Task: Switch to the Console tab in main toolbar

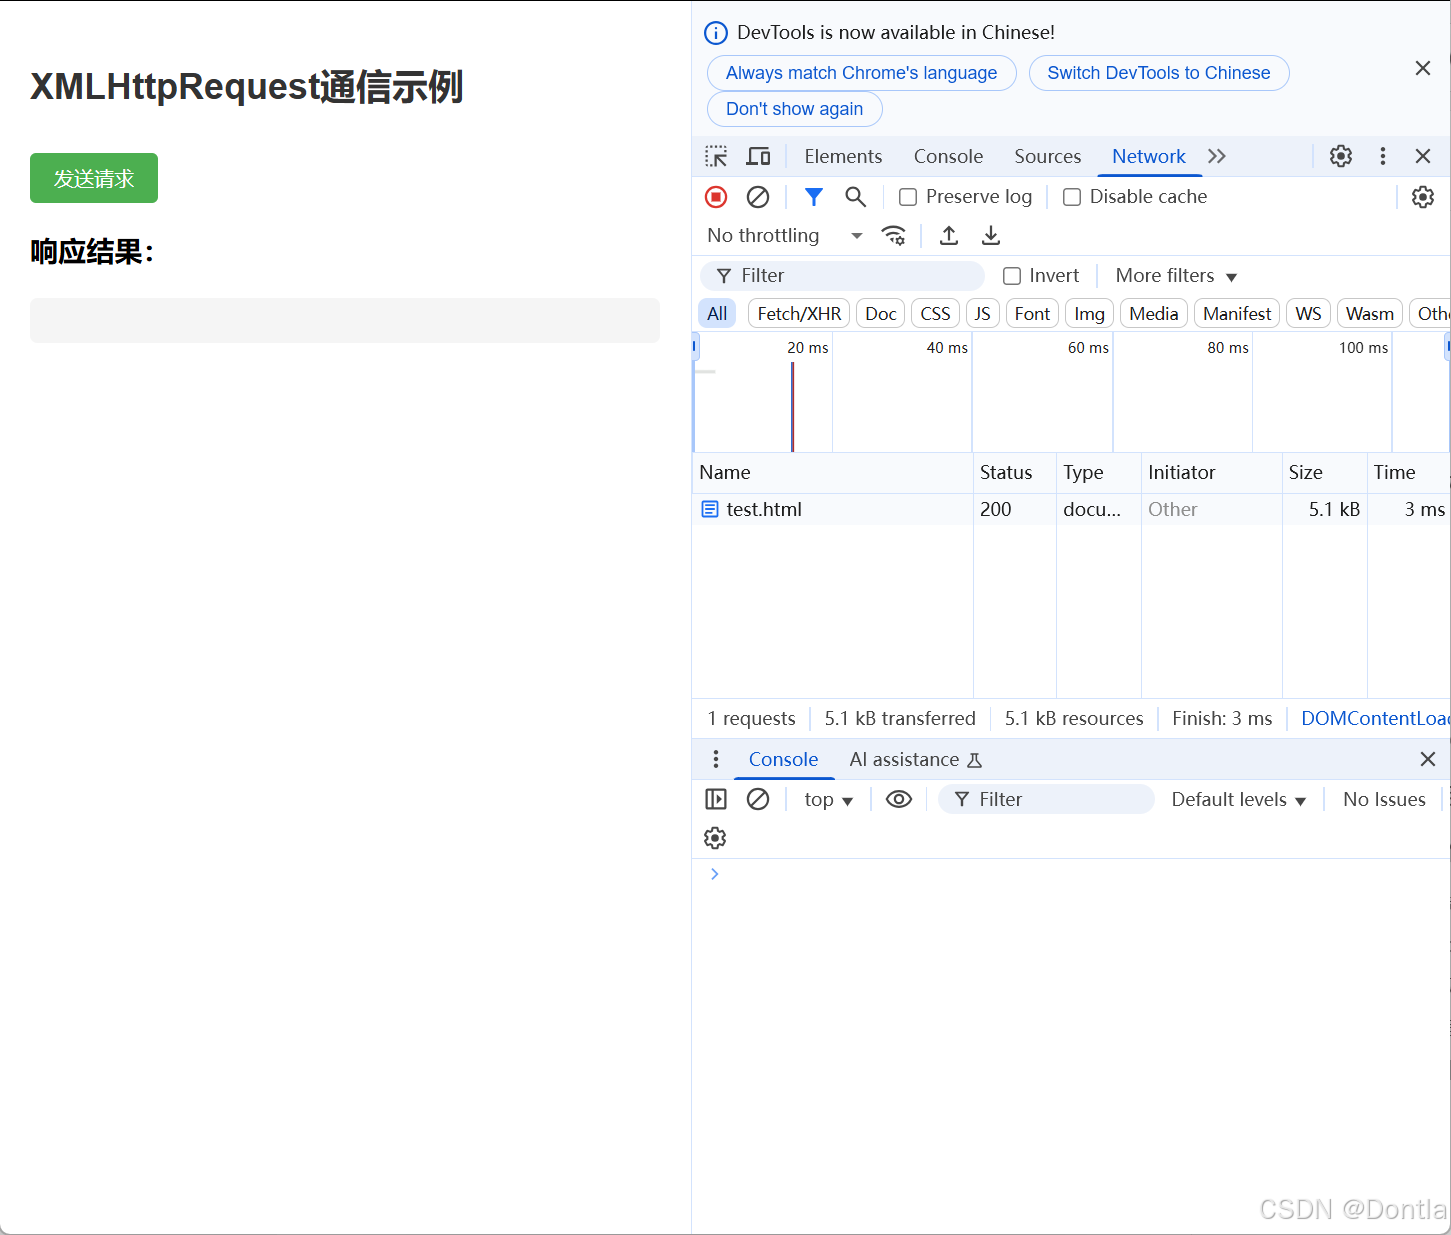Action: point(948,156)
